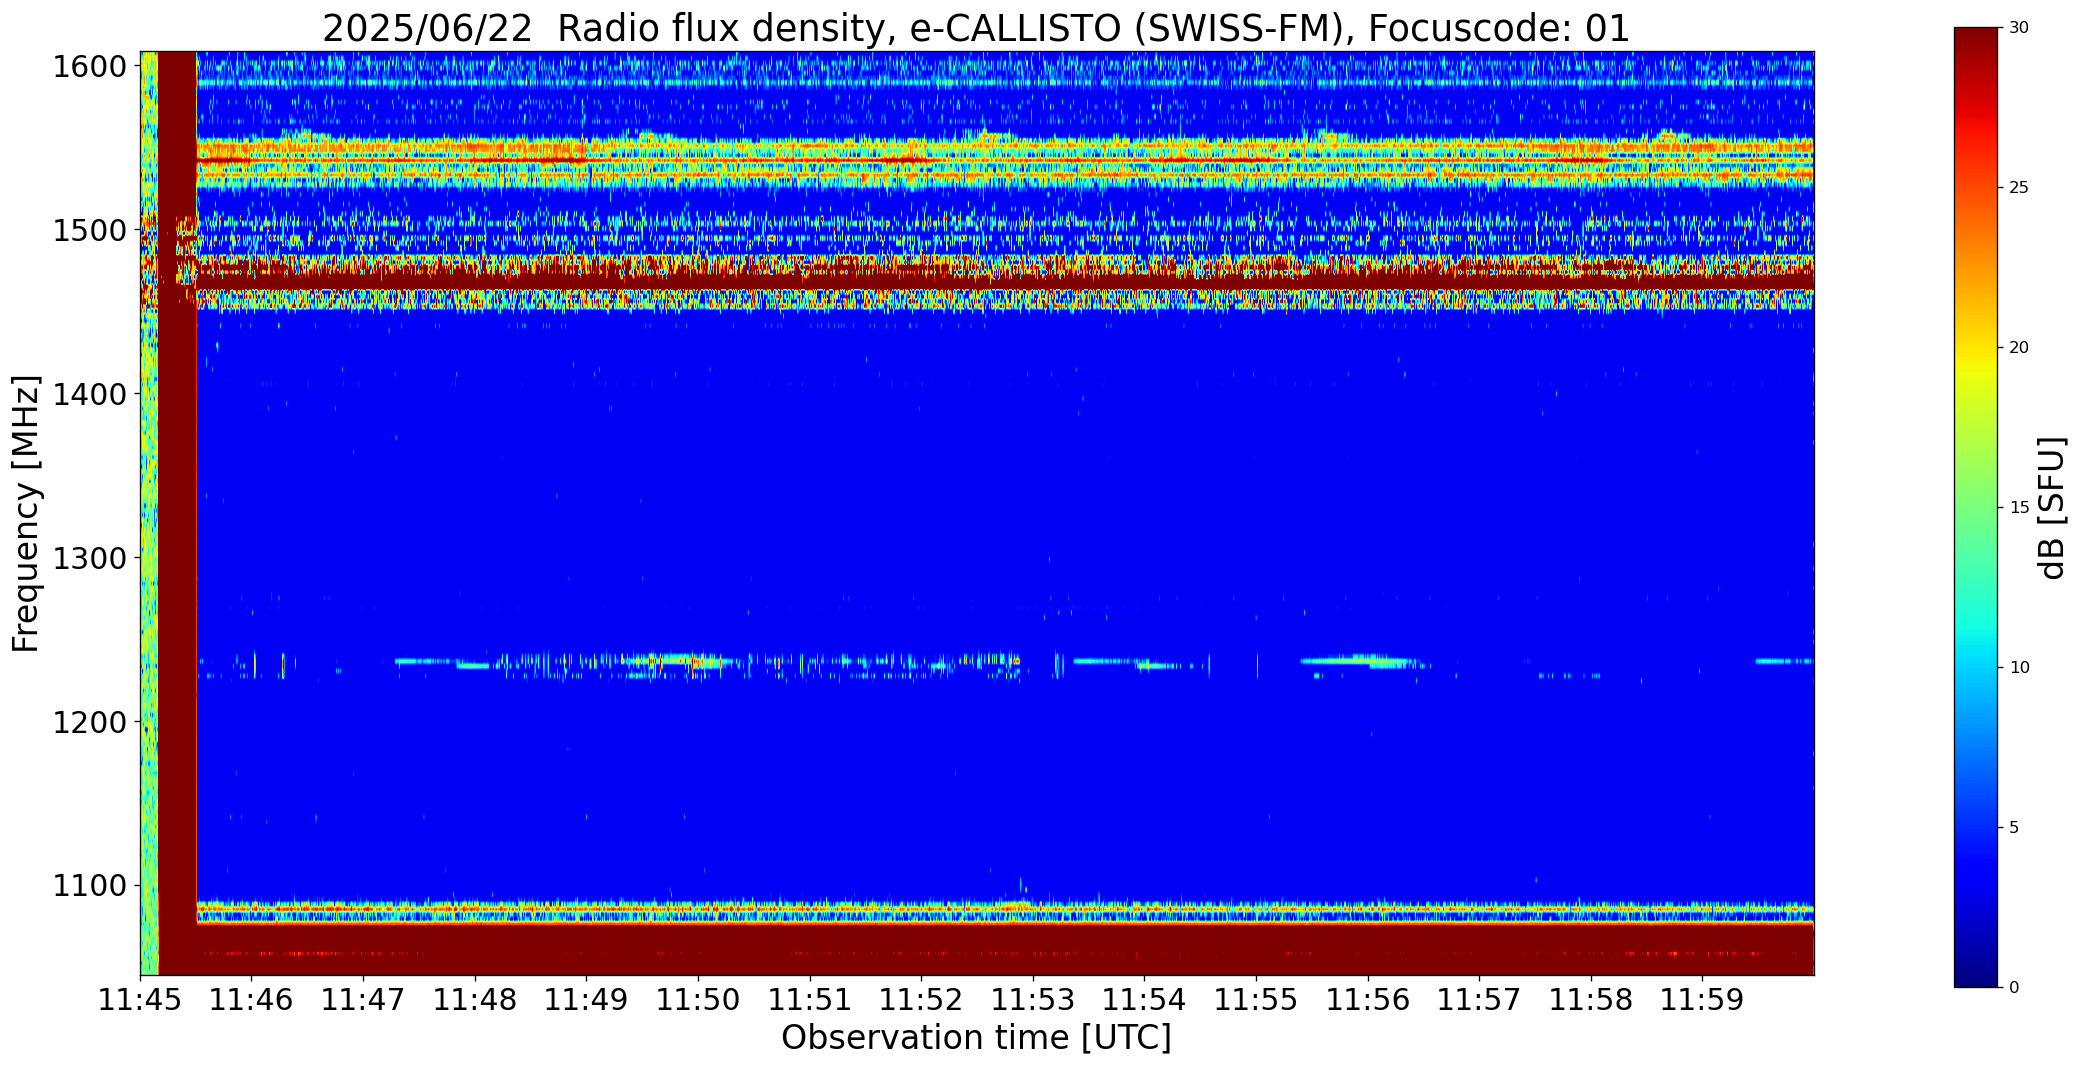Select the 1400 frequency axis label
This screenshot has height=1067, width=2082.
[x=90, y=395]
